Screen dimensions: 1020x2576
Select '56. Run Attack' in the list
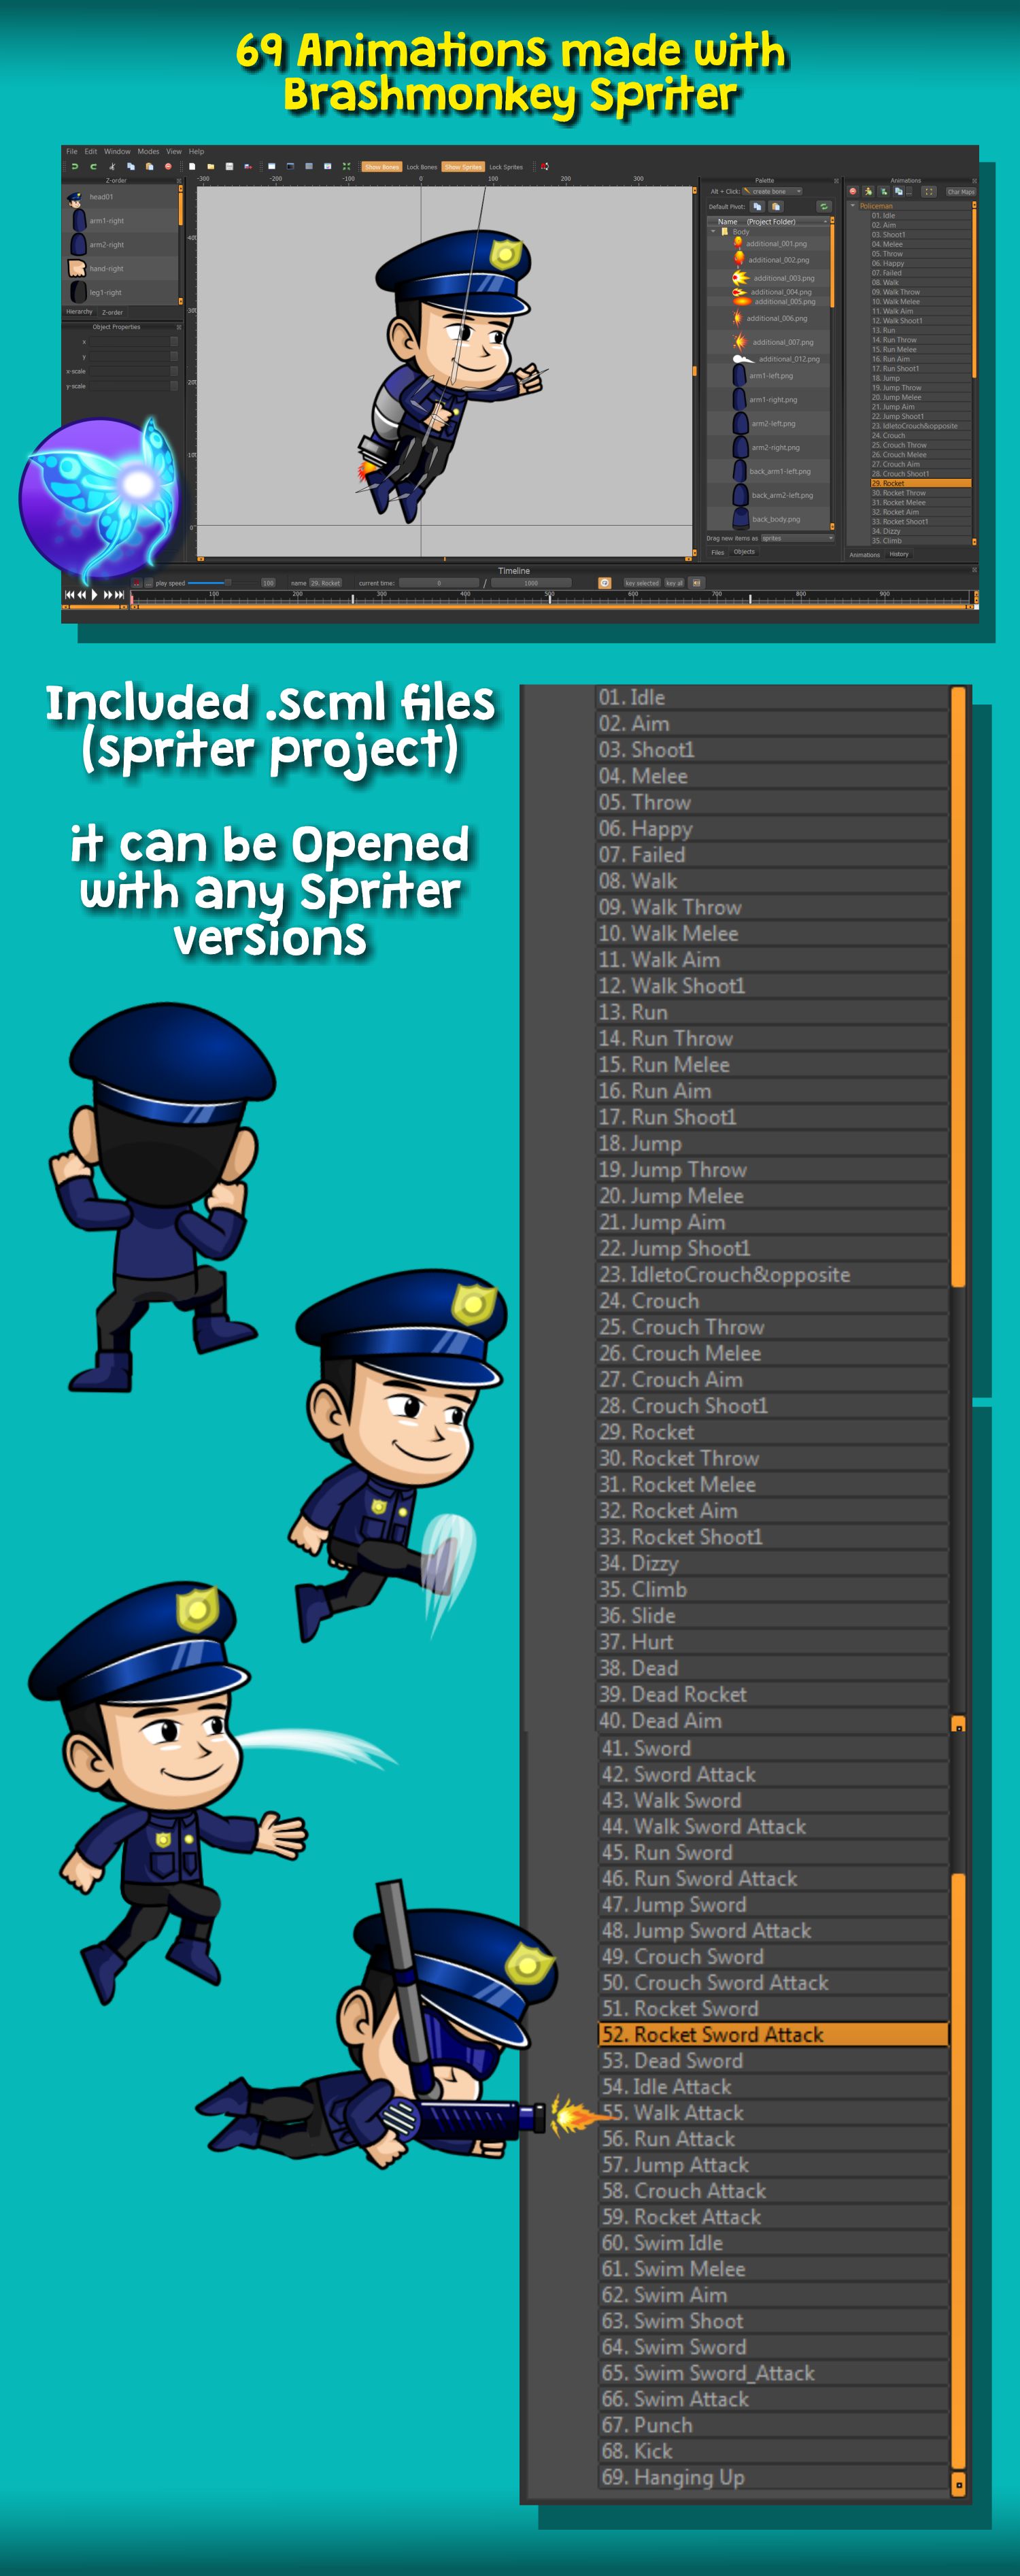point(772,2138)
